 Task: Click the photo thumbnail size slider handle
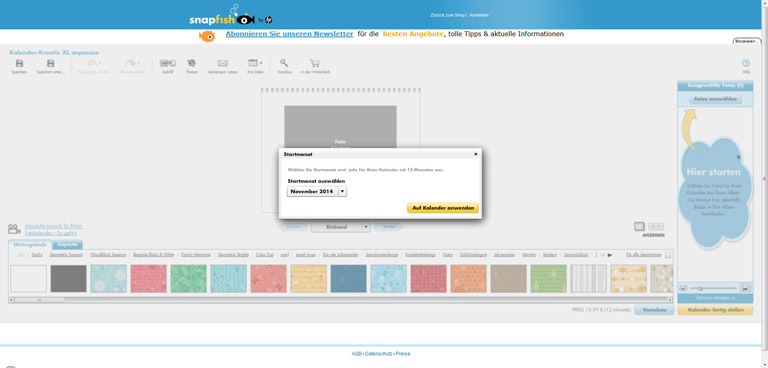click(700, 288)
